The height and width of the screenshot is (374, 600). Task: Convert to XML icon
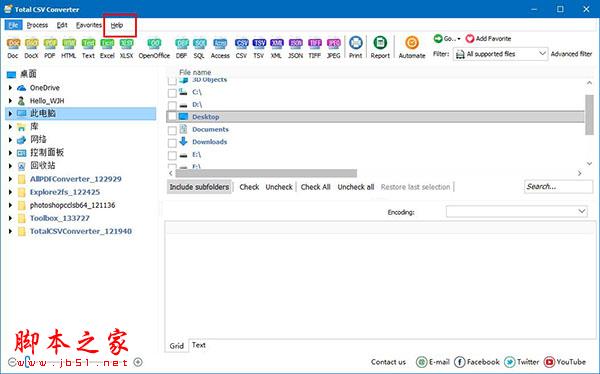click(276, 43)
